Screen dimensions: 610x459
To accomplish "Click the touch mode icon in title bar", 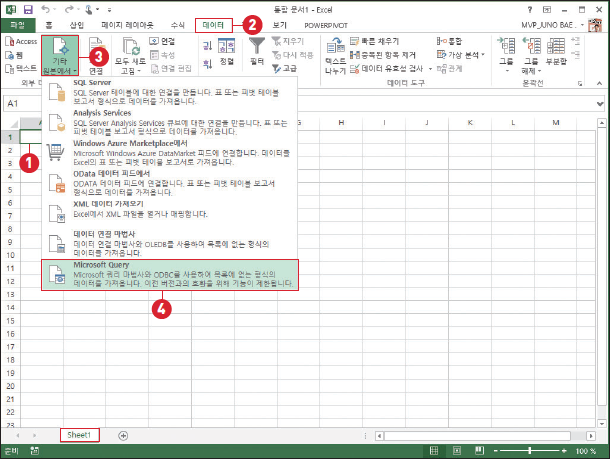I will [89, 9].
